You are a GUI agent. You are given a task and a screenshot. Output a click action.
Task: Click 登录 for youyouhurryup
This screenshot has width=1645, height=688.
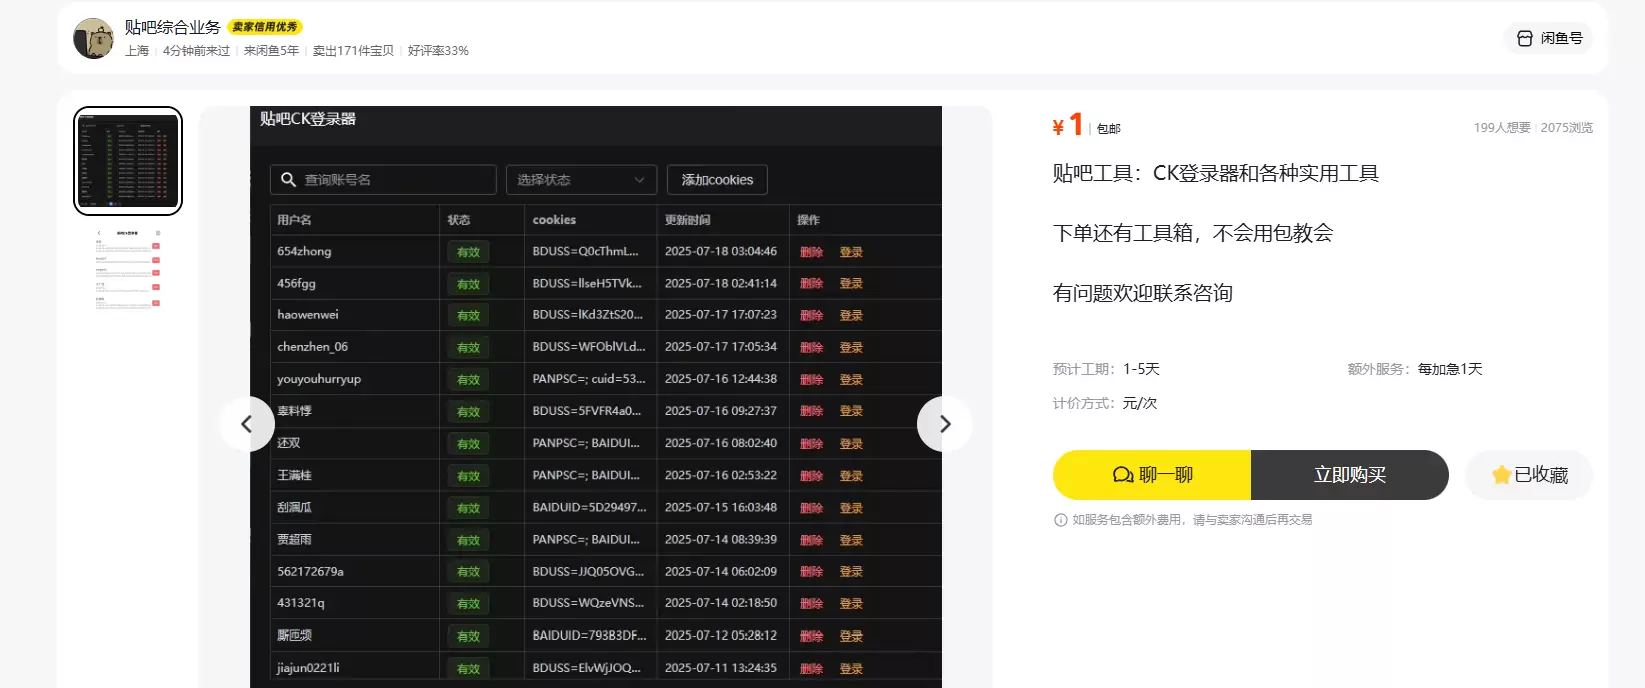pos(851,380)
